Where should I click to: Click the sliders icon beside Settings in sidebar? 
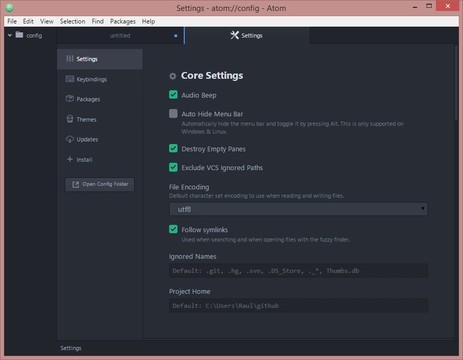70,59
